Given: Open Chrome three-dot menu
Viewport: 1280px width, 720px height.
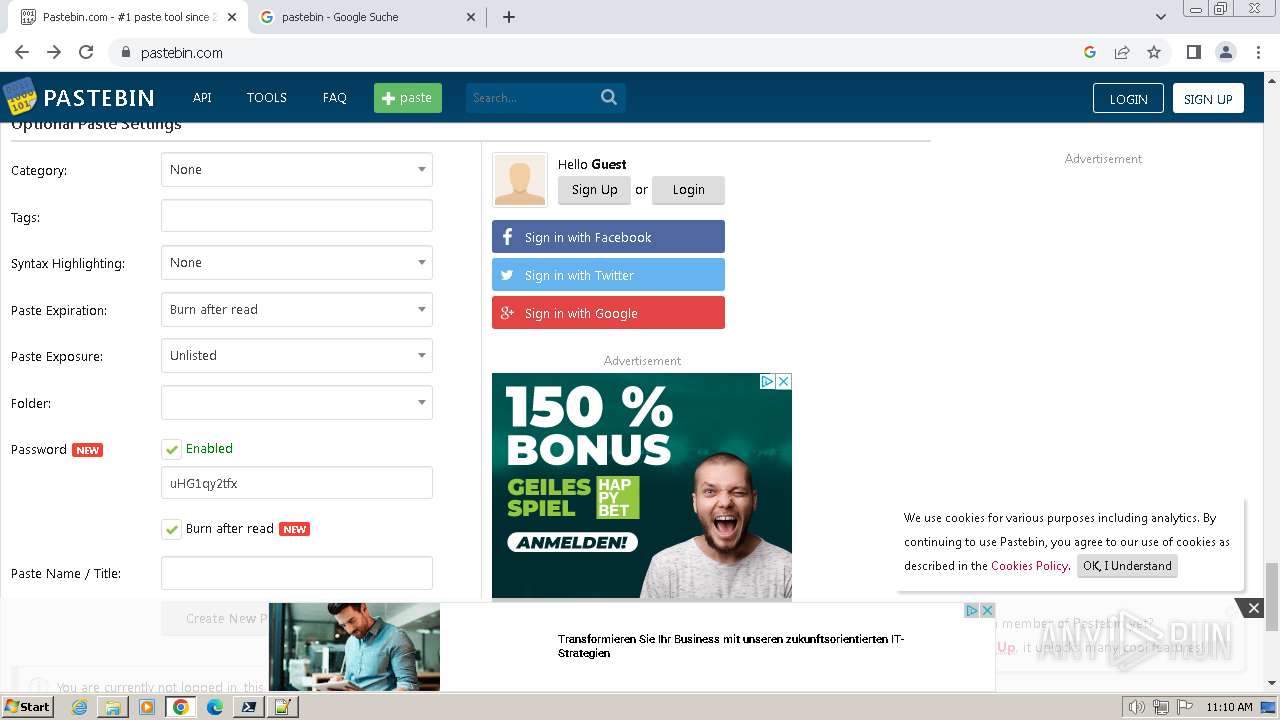Looking at the screenshot, I should click(x=1257, y=52).
